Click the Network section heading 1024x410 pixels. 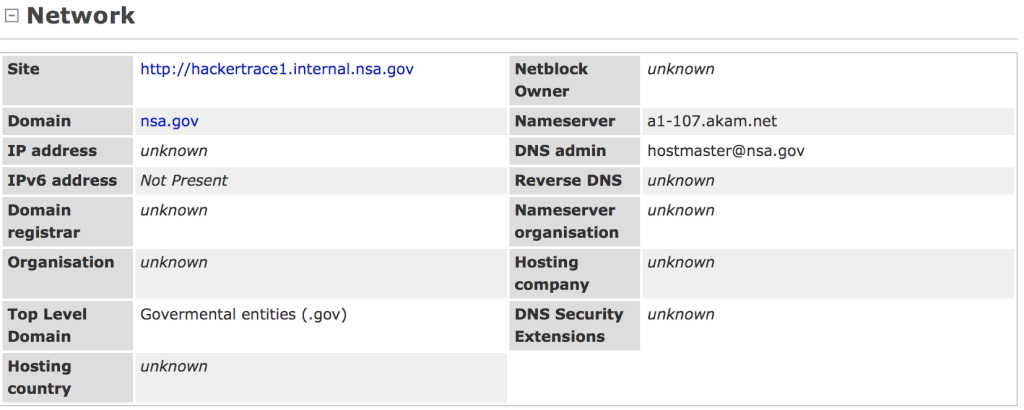pyautogui.click(x=80, y=16)
